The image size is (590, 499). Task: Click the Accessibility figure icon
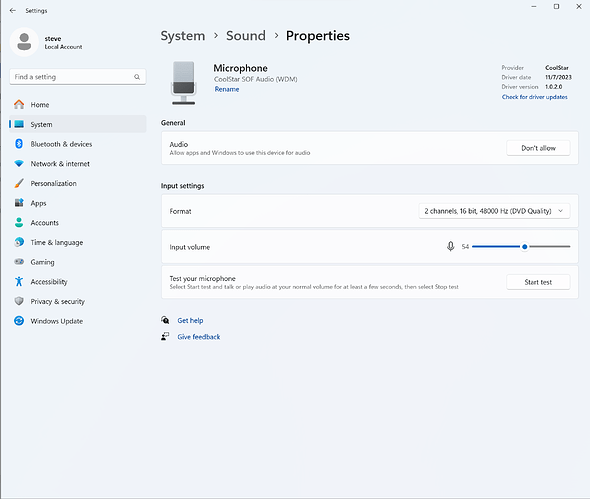point(19,281)
